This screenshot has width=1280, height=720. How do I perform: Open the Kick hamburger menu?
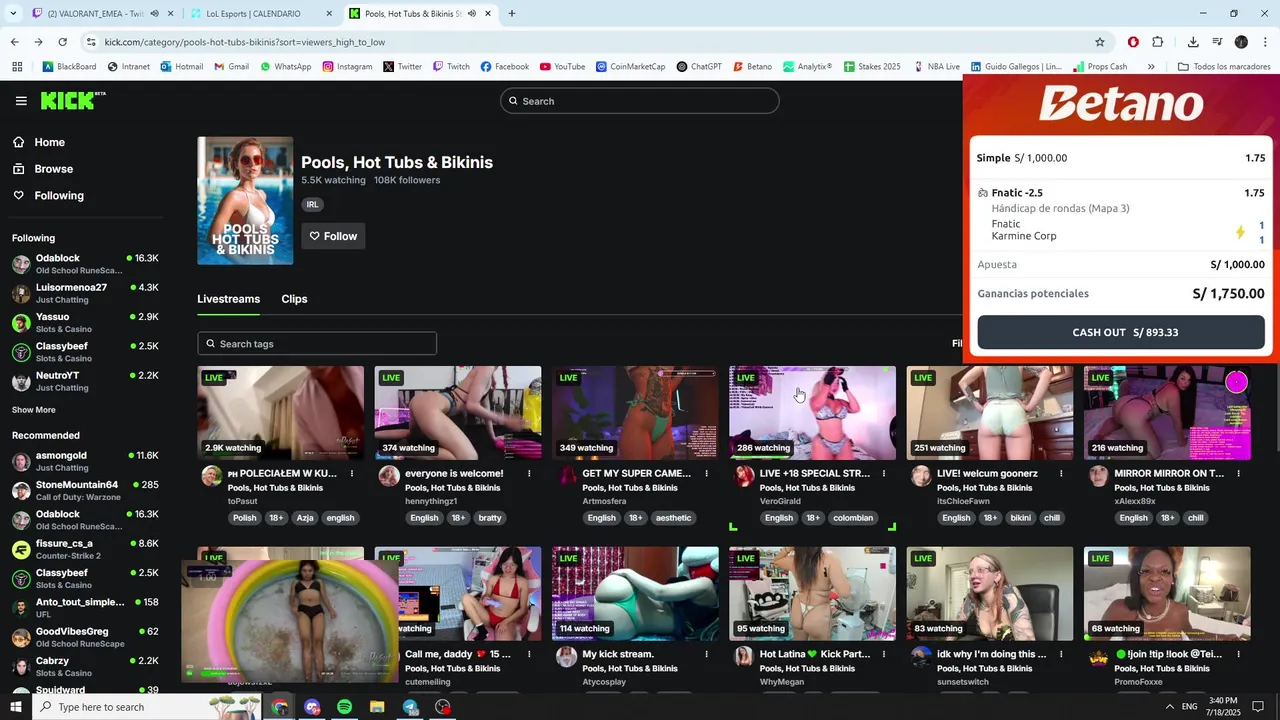(21, 101)
